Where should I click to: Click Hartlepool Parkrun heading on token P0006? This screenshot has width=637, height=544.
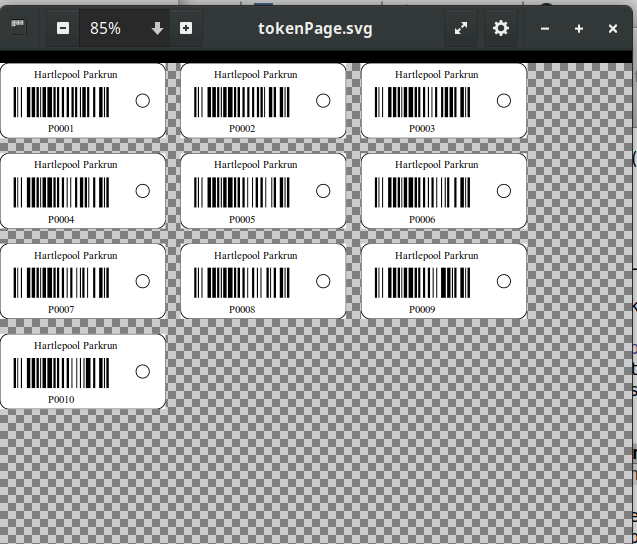(437, 165)
